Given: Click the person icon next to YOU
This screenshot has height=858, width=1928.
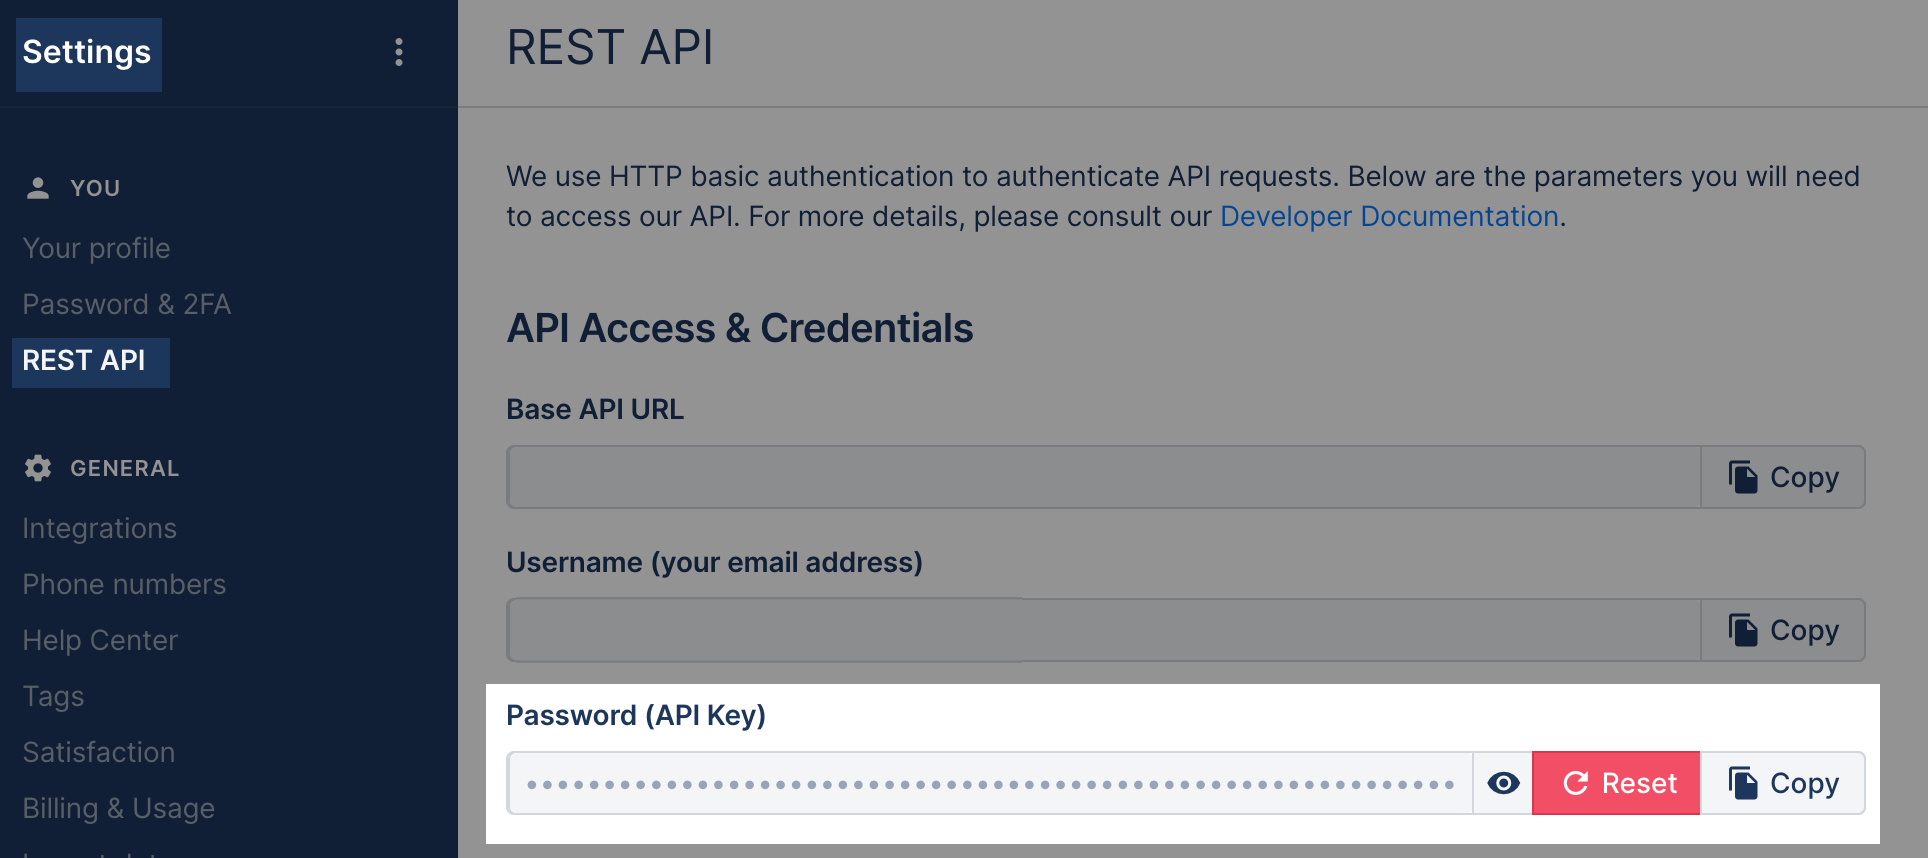Looking at the screenshot, I should (38, 188).
